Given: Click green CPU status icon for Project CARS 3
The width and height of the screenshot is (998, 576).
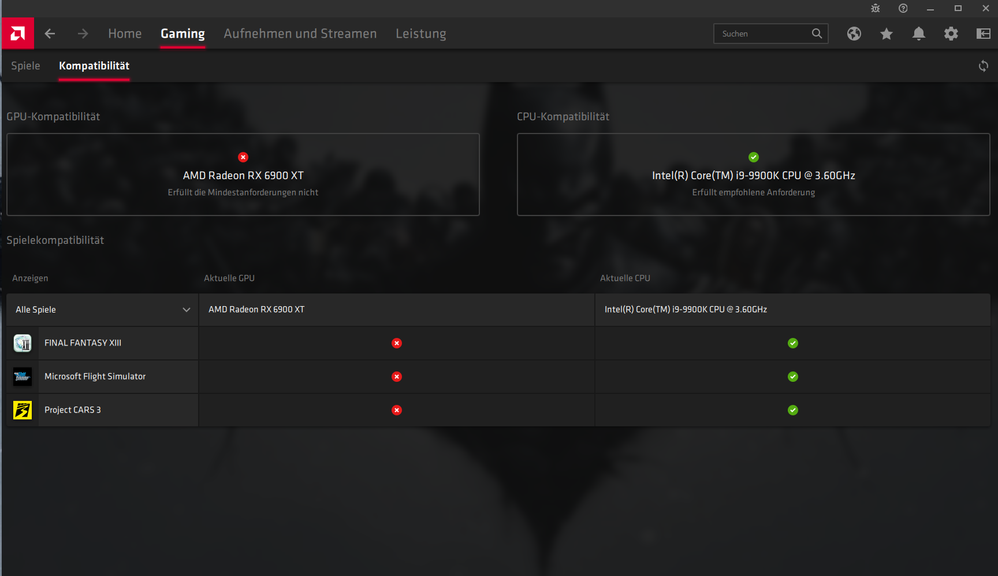Looking at the screenshot, I should (x=792, y=410).
